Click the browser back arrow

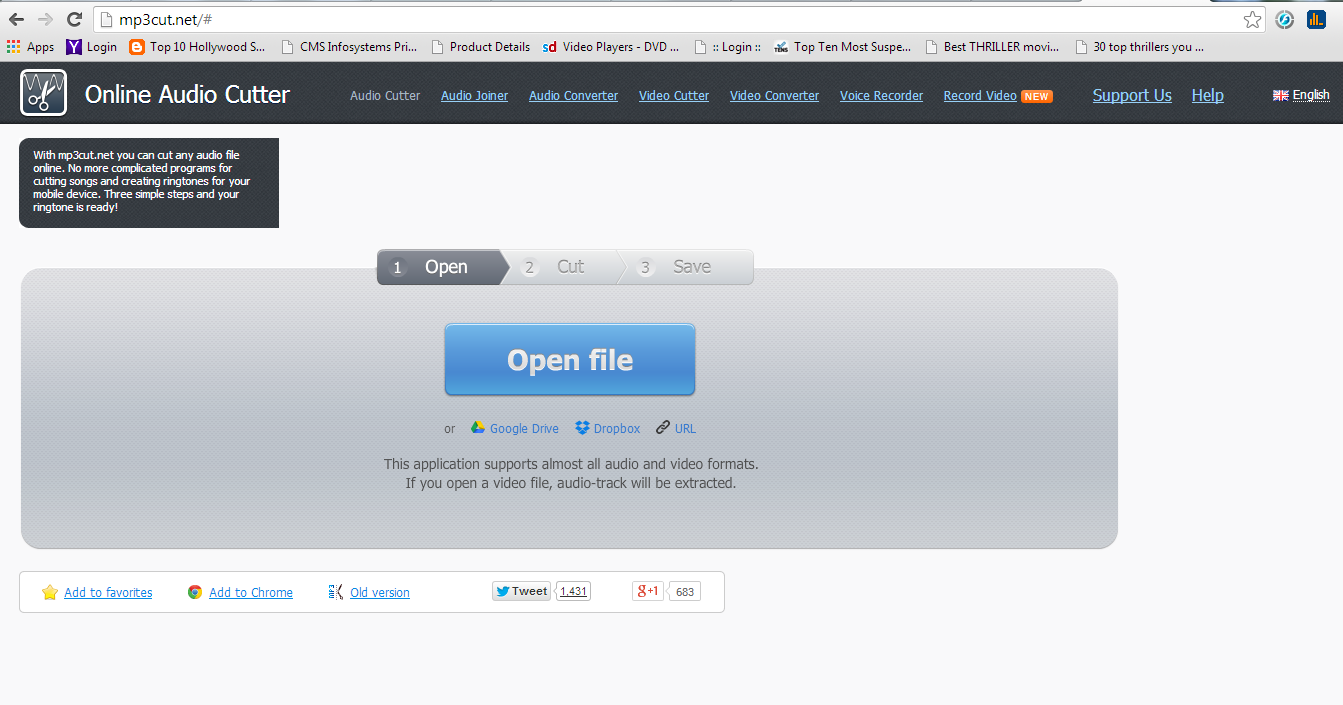[16, 19]
